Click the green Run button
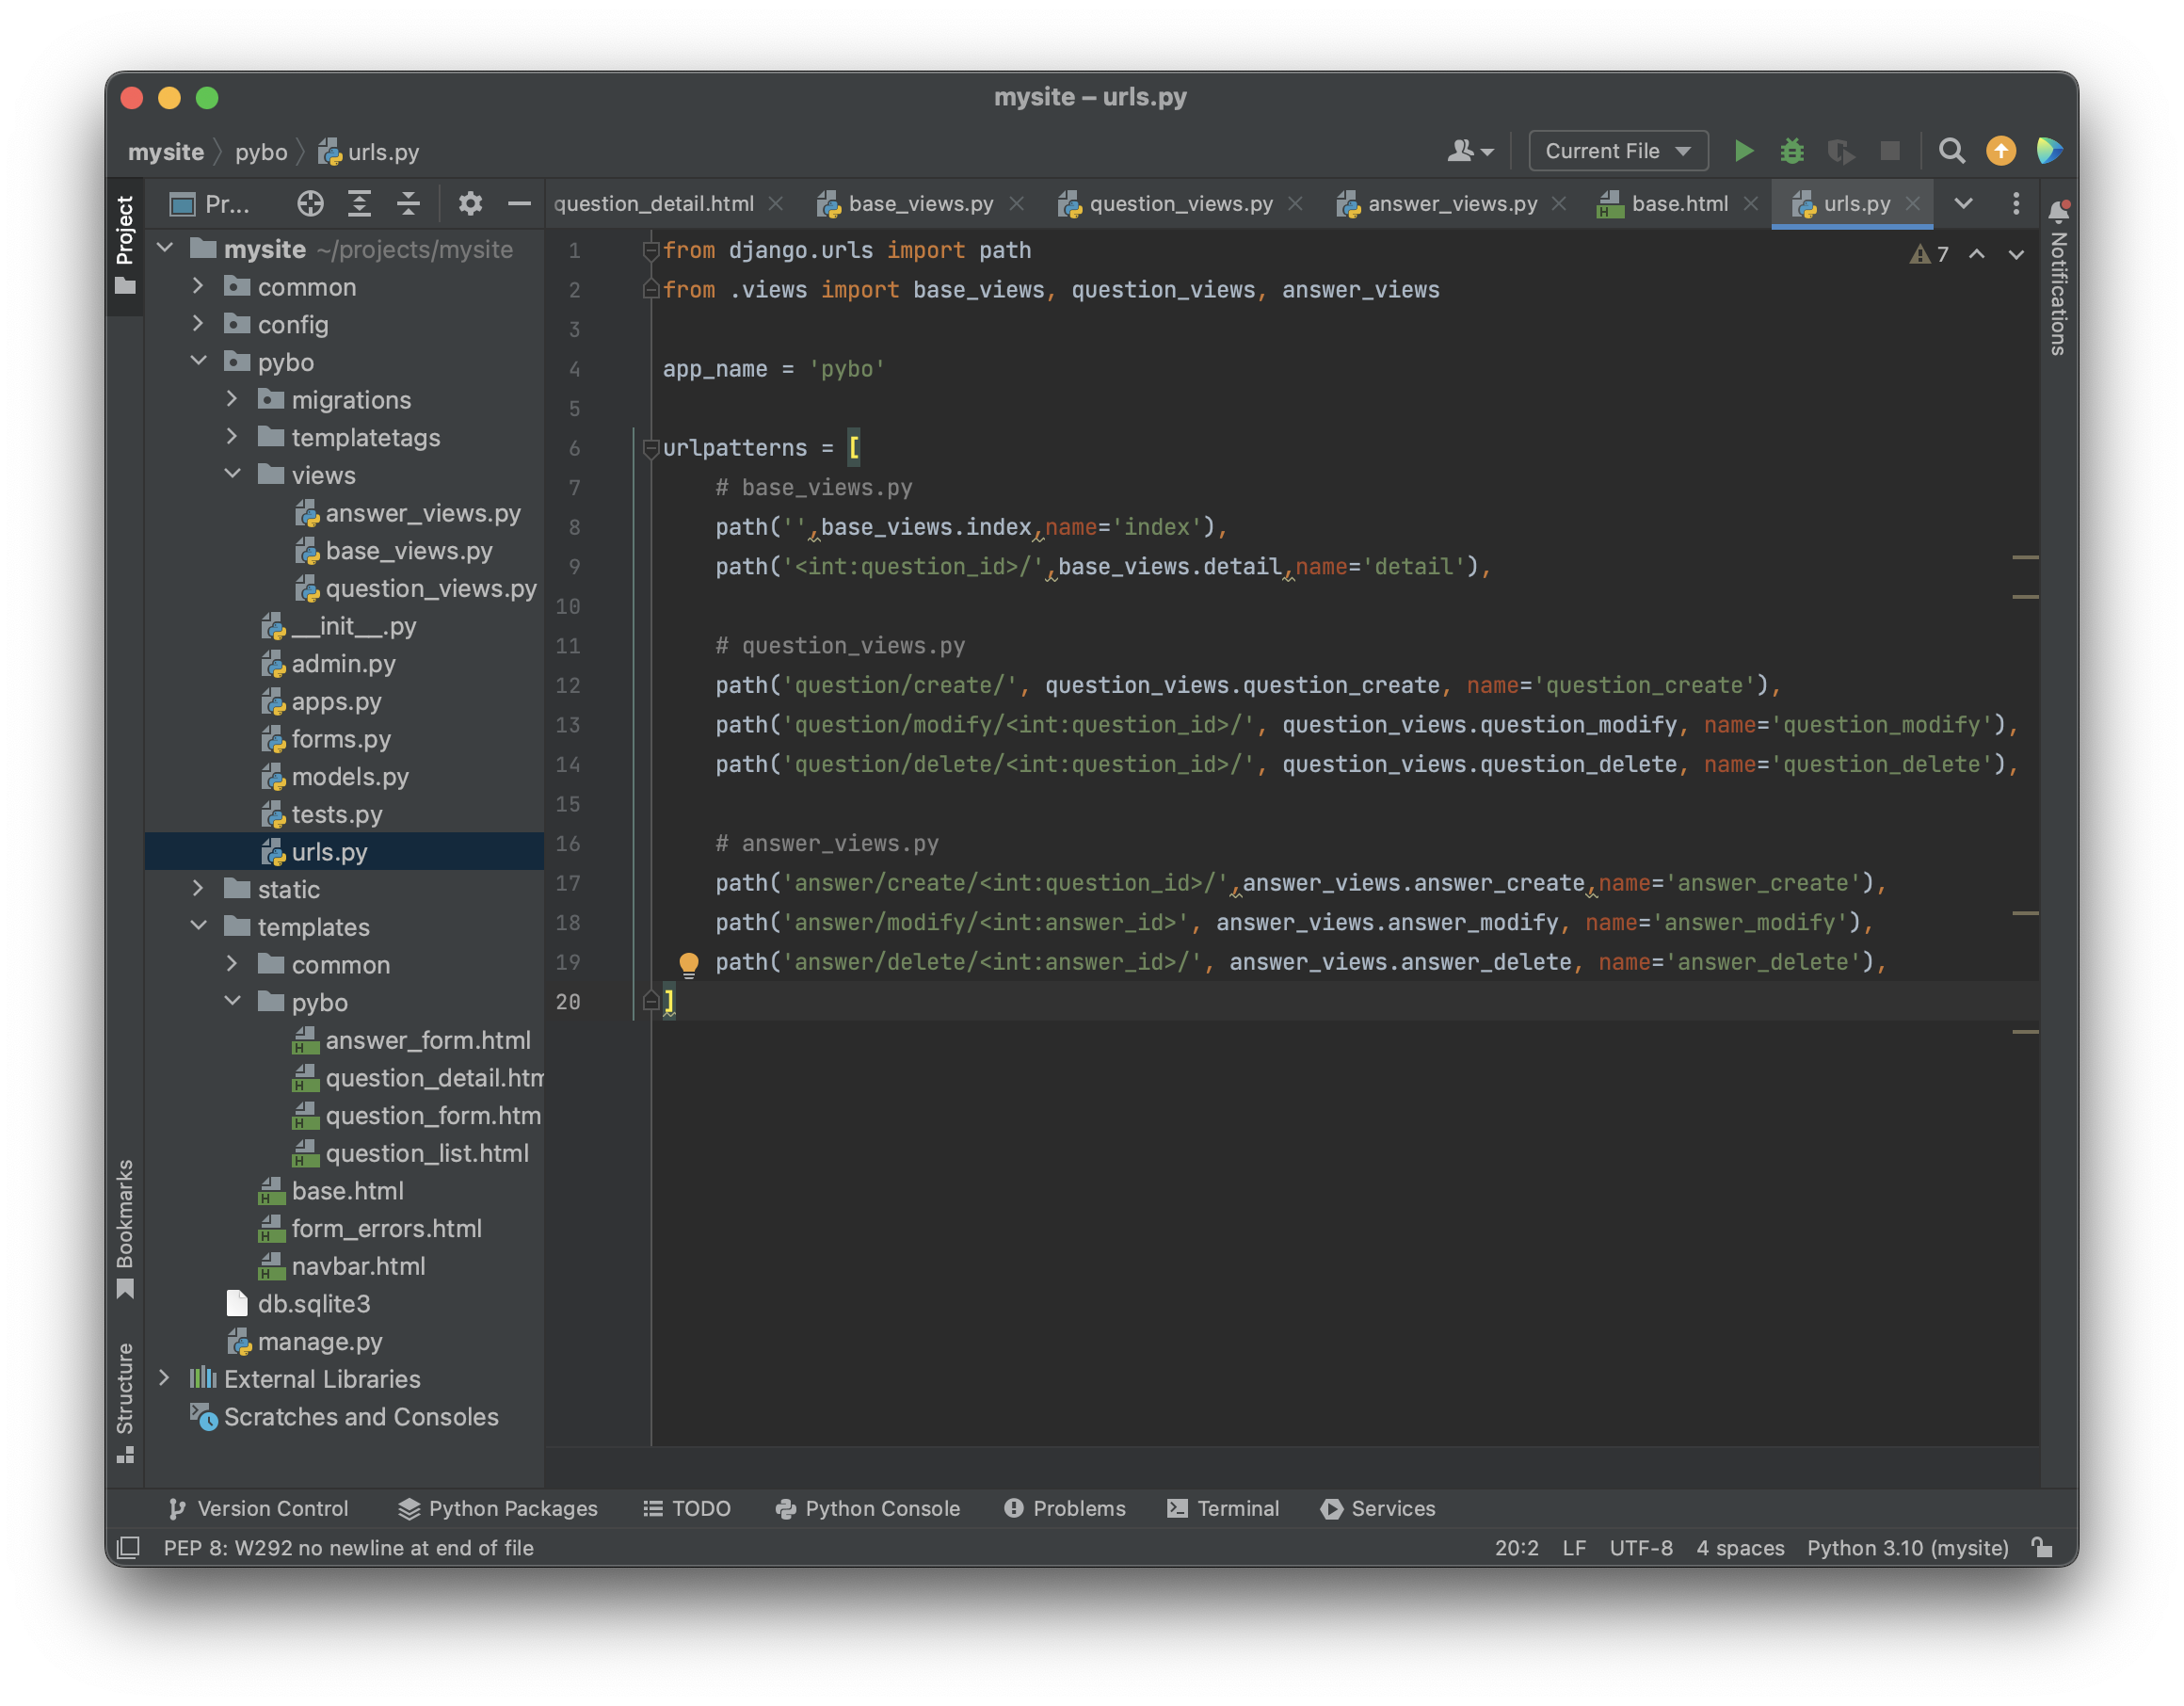This screenshot has height=1706, width=2184. point(1743,151)
